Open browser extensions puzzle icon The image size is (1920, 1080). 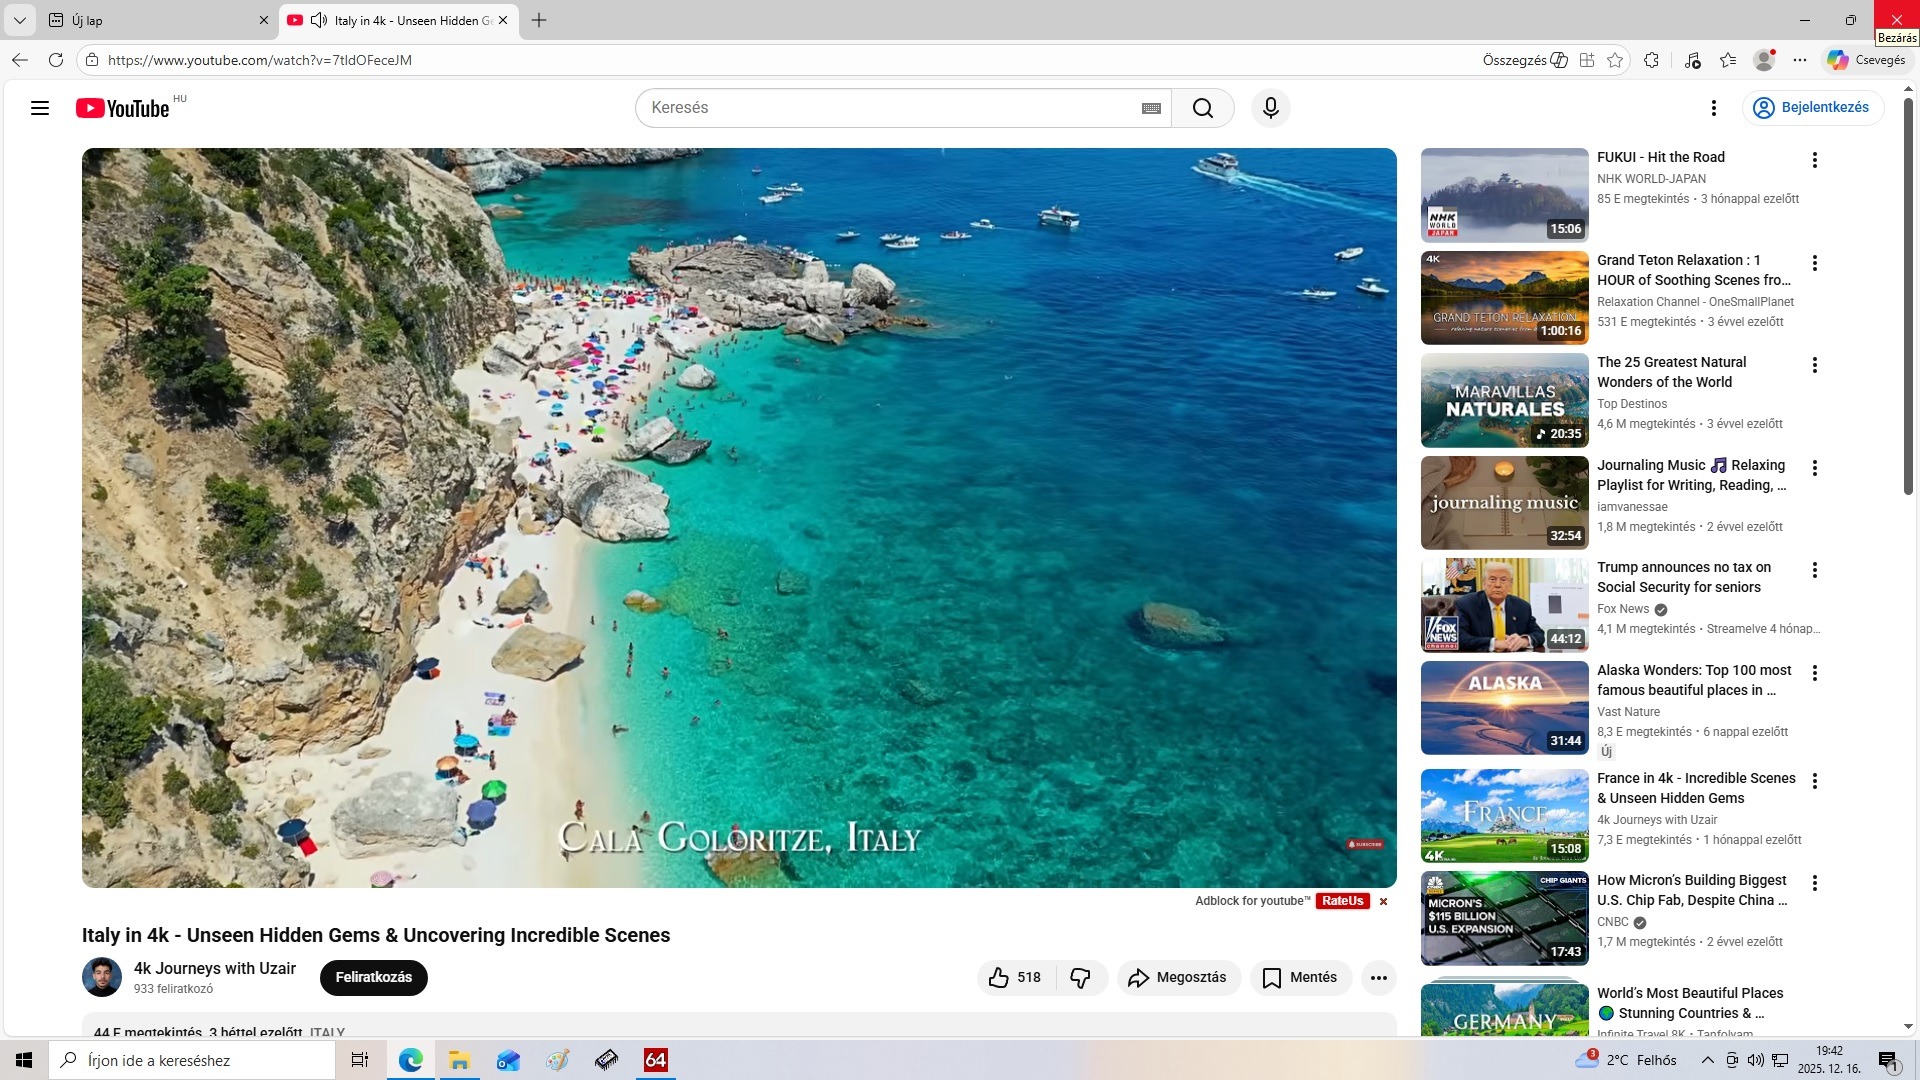[x=1651, y=60]
